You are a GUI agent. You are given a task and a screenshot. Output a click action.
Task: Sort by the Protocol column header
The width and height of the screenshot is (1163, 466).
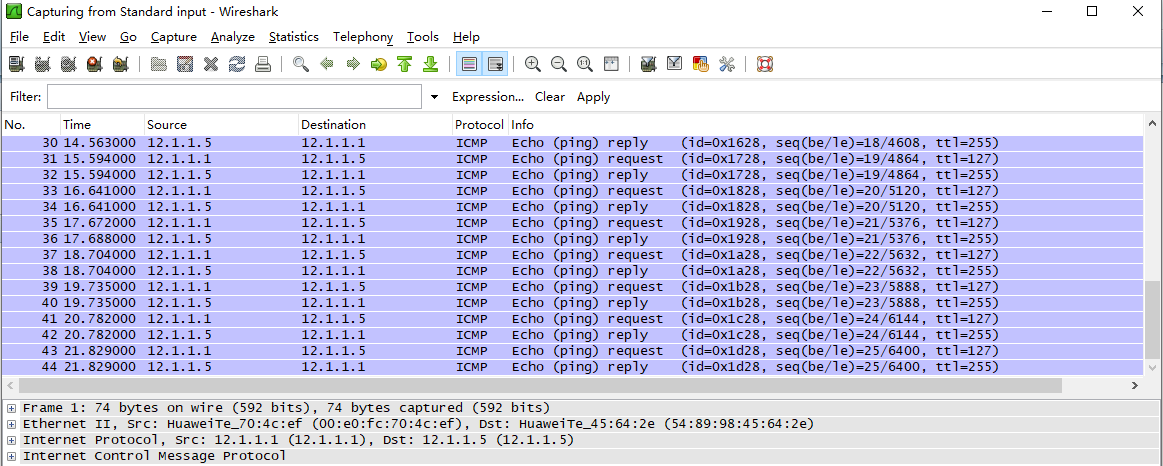(x=480, y=125)
